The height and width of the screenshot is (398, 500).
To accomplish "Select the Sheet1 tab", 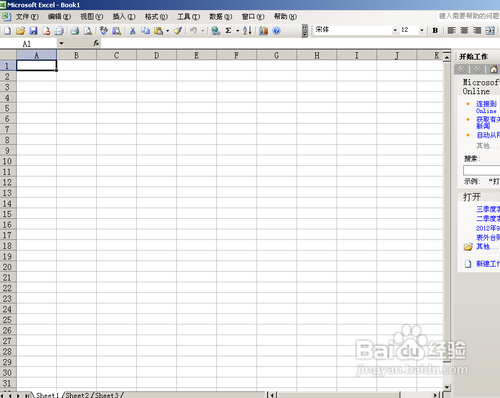I will click(47, 395).
